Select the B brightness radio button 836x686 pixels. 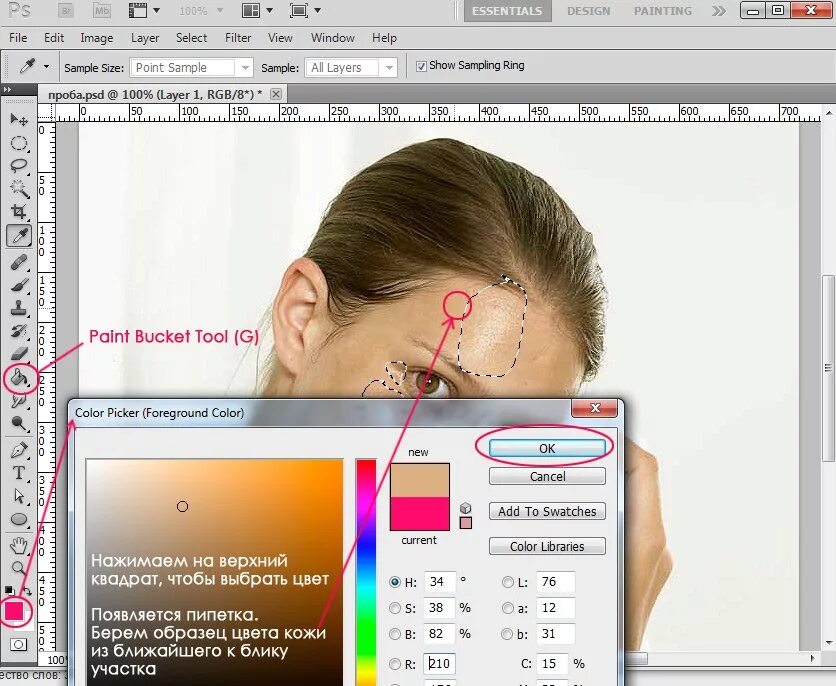point(395,634)
